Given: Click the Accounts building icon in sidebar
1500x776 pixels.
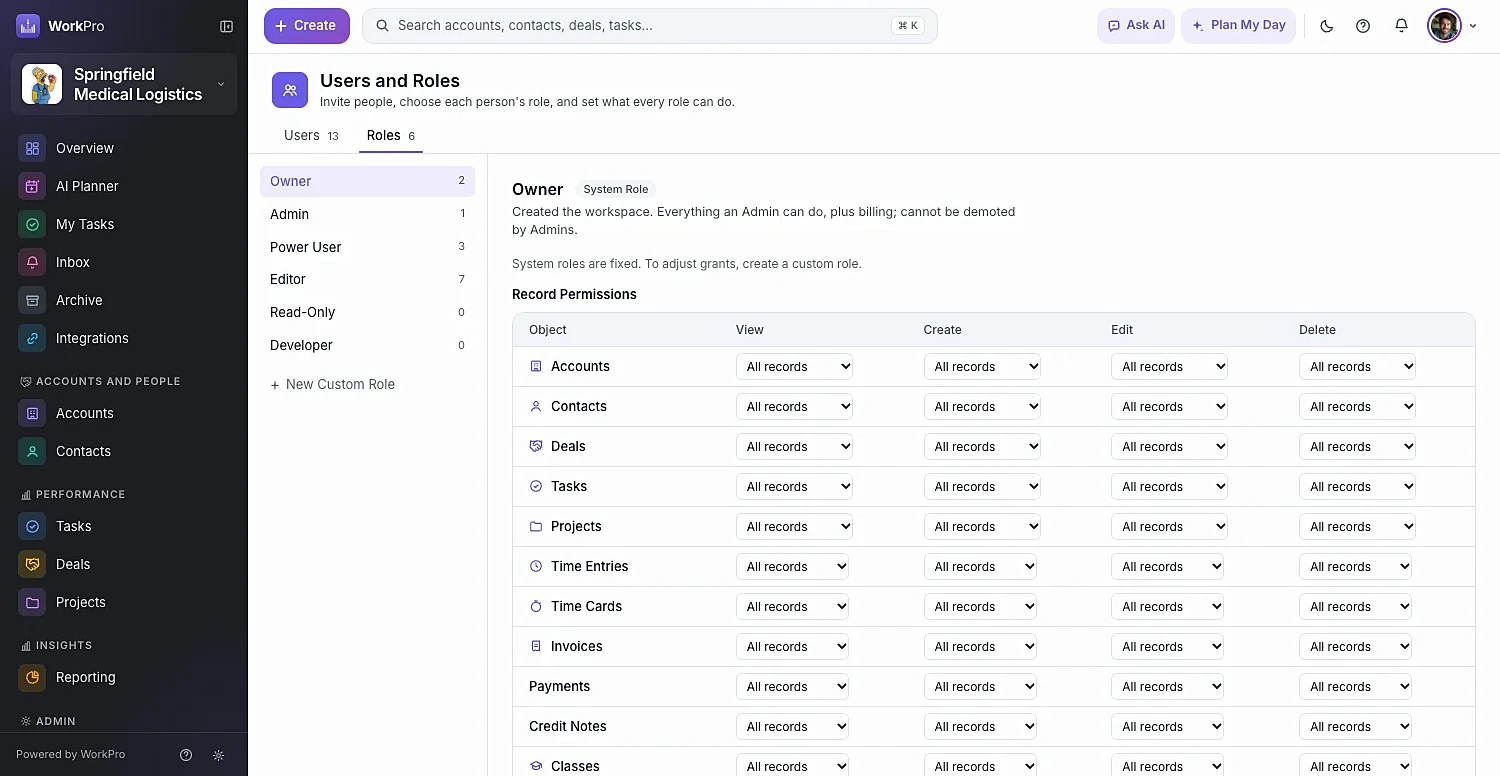Looking at the screenshot, I should pos(32,413).
